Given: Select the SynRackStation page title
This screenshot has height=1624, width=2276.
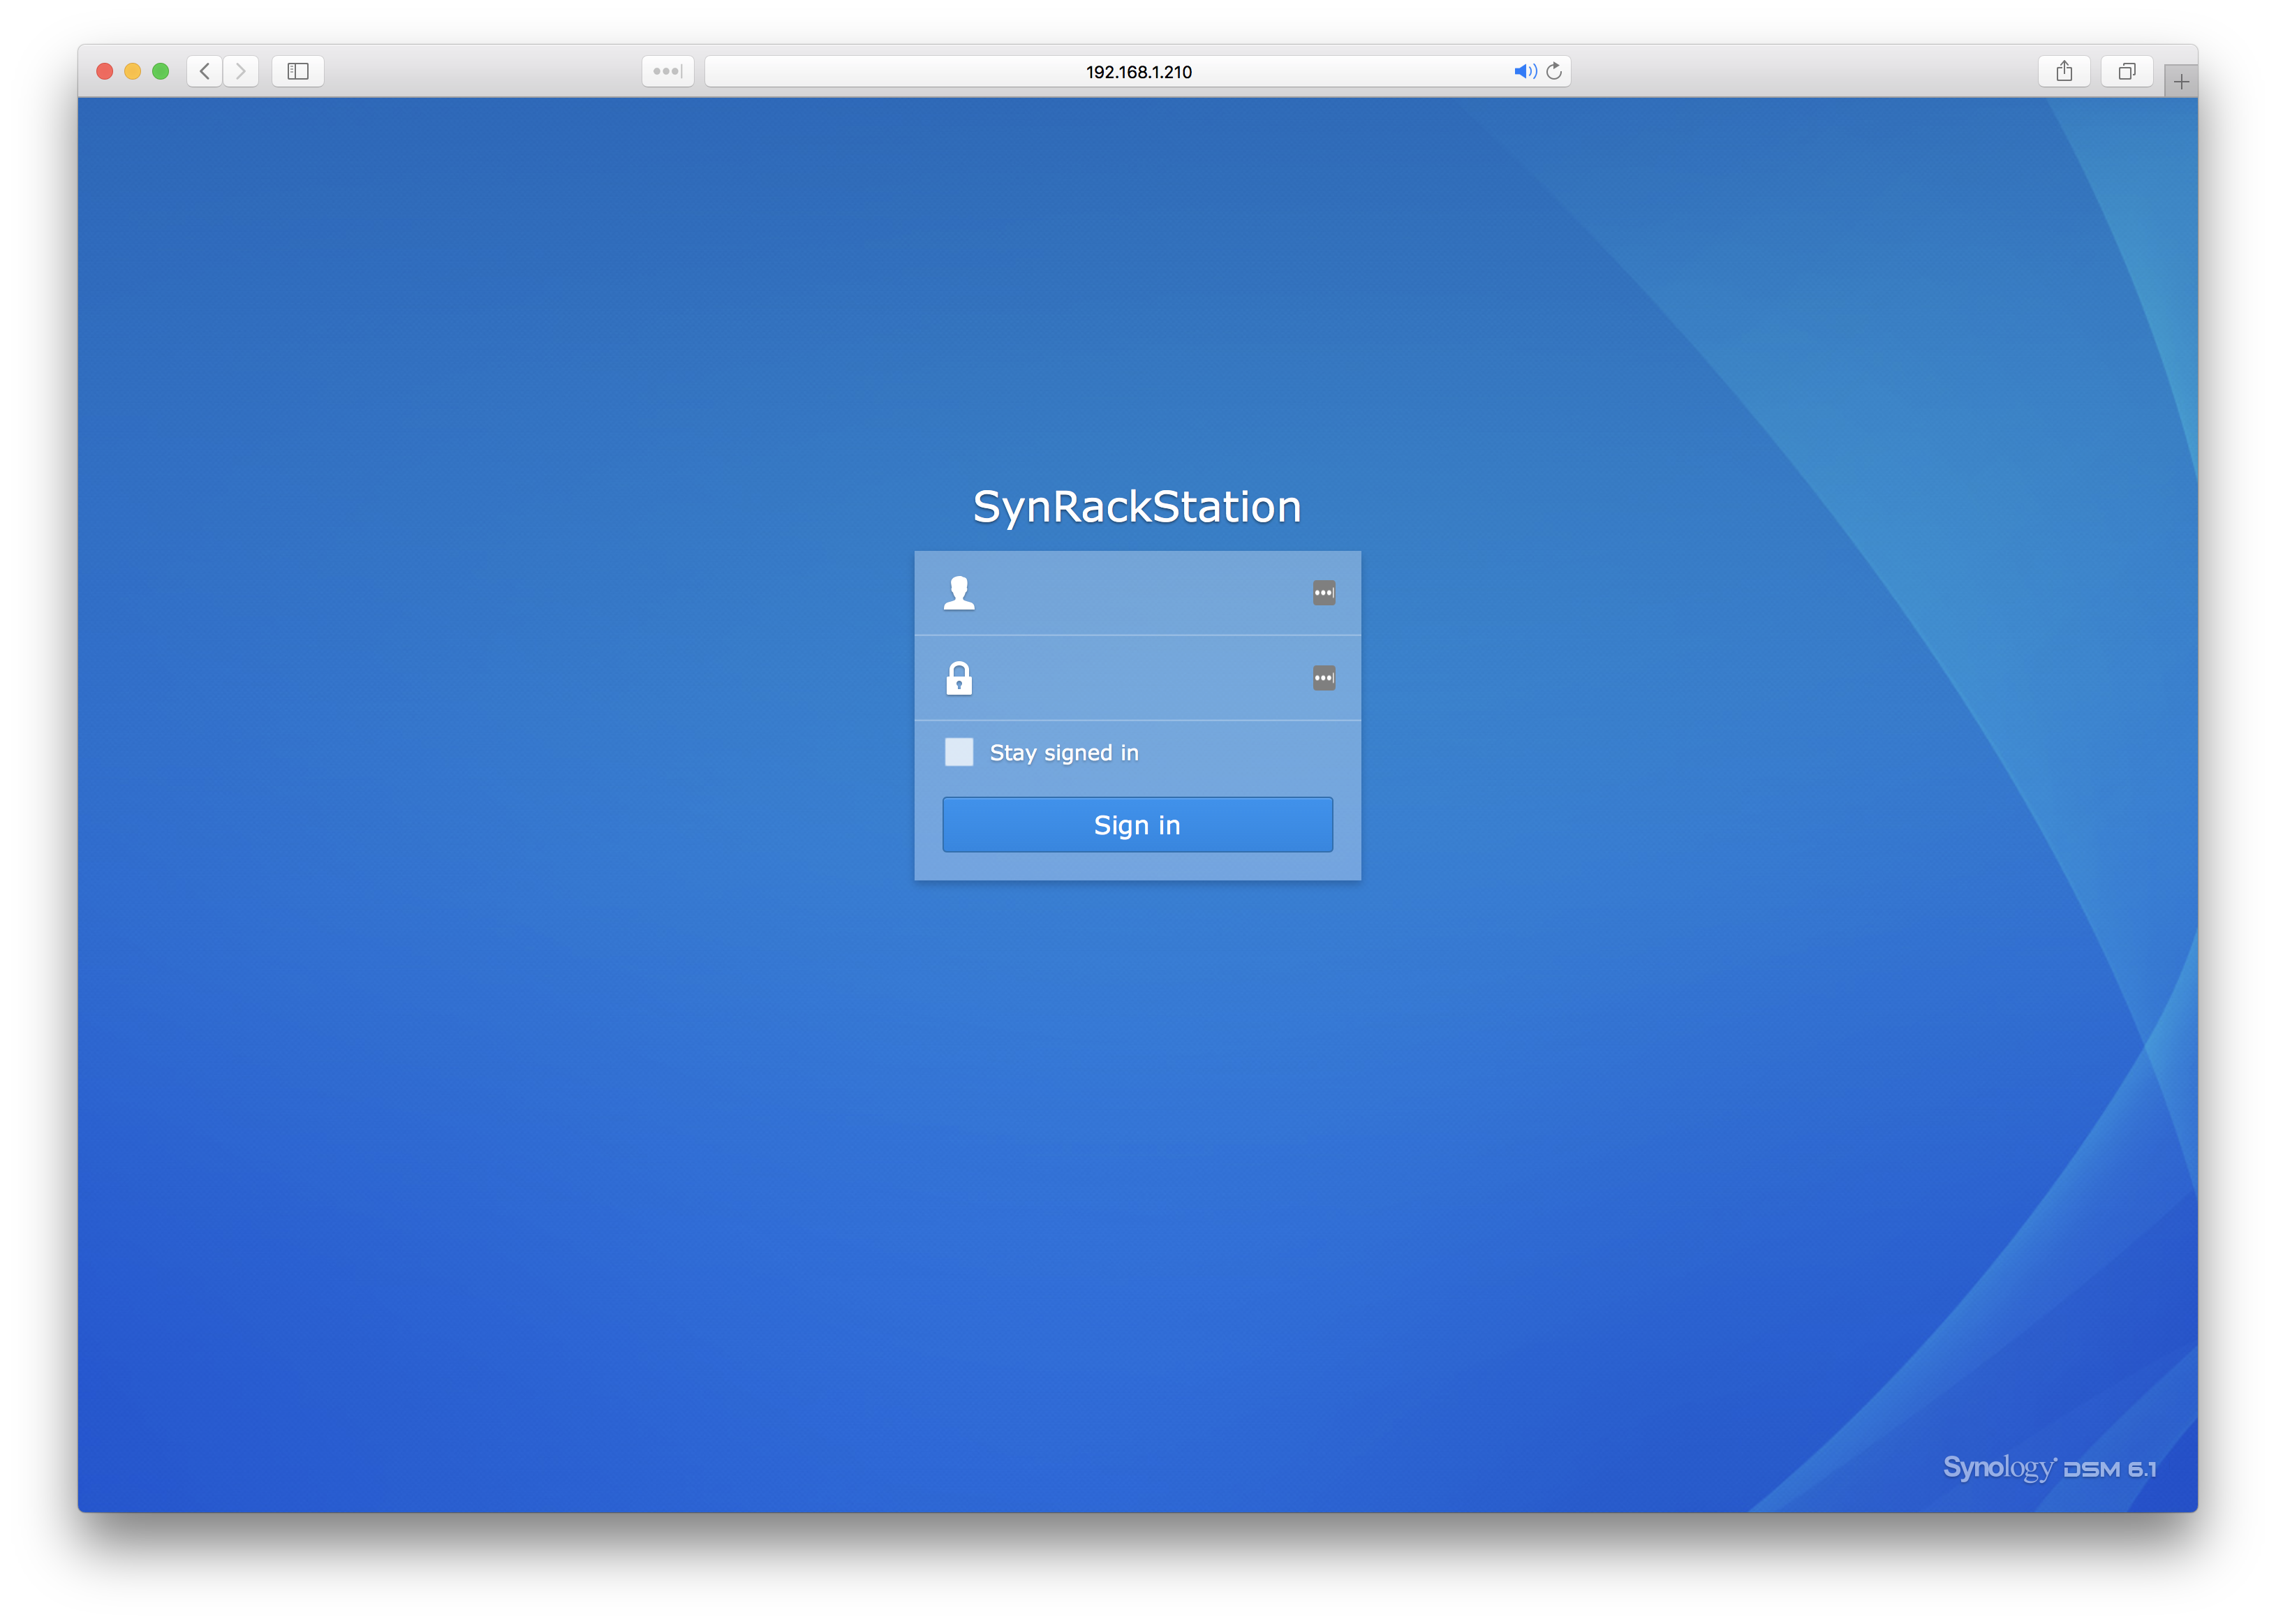Looking at the screenshot, I should click(x=1138, y=506).
